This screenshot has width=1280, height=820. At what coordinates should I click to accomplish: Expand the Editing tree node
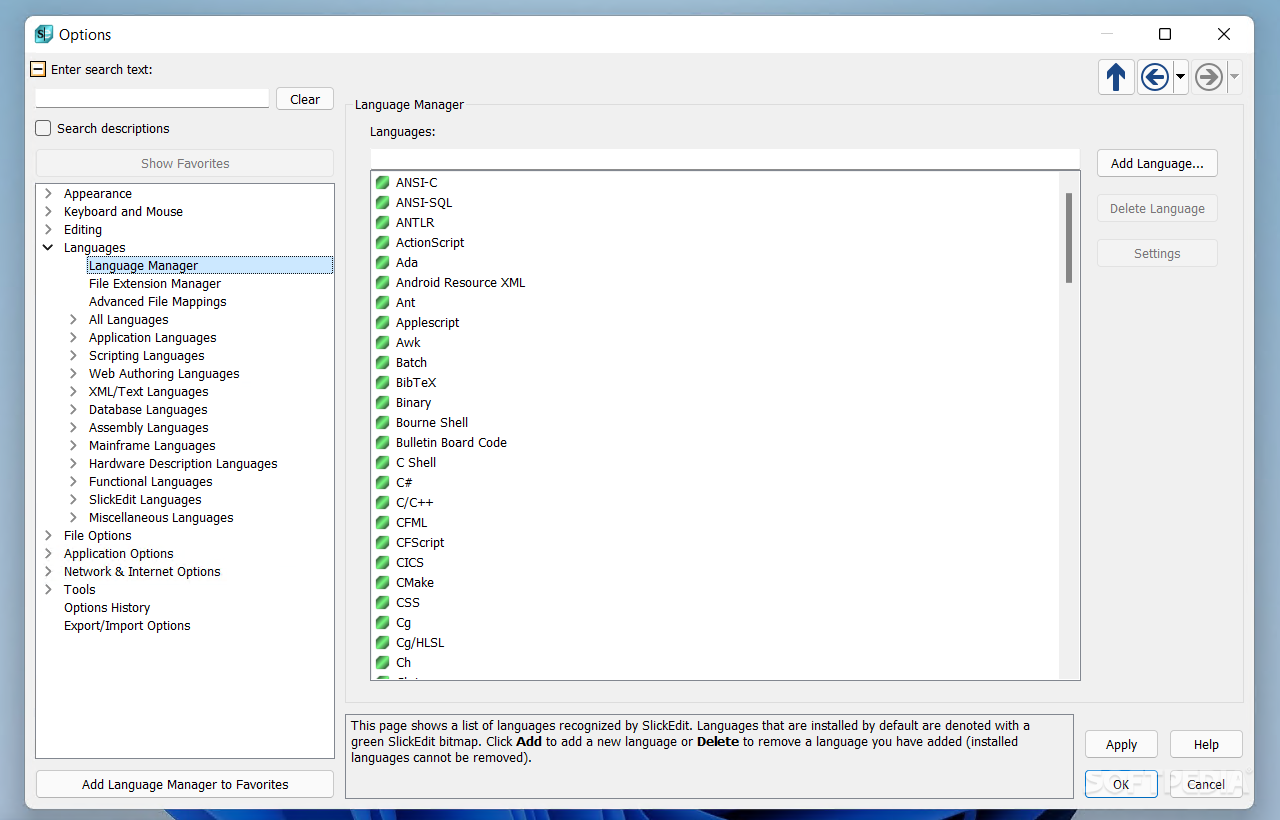pyautogui.click(x=48, y=230)
